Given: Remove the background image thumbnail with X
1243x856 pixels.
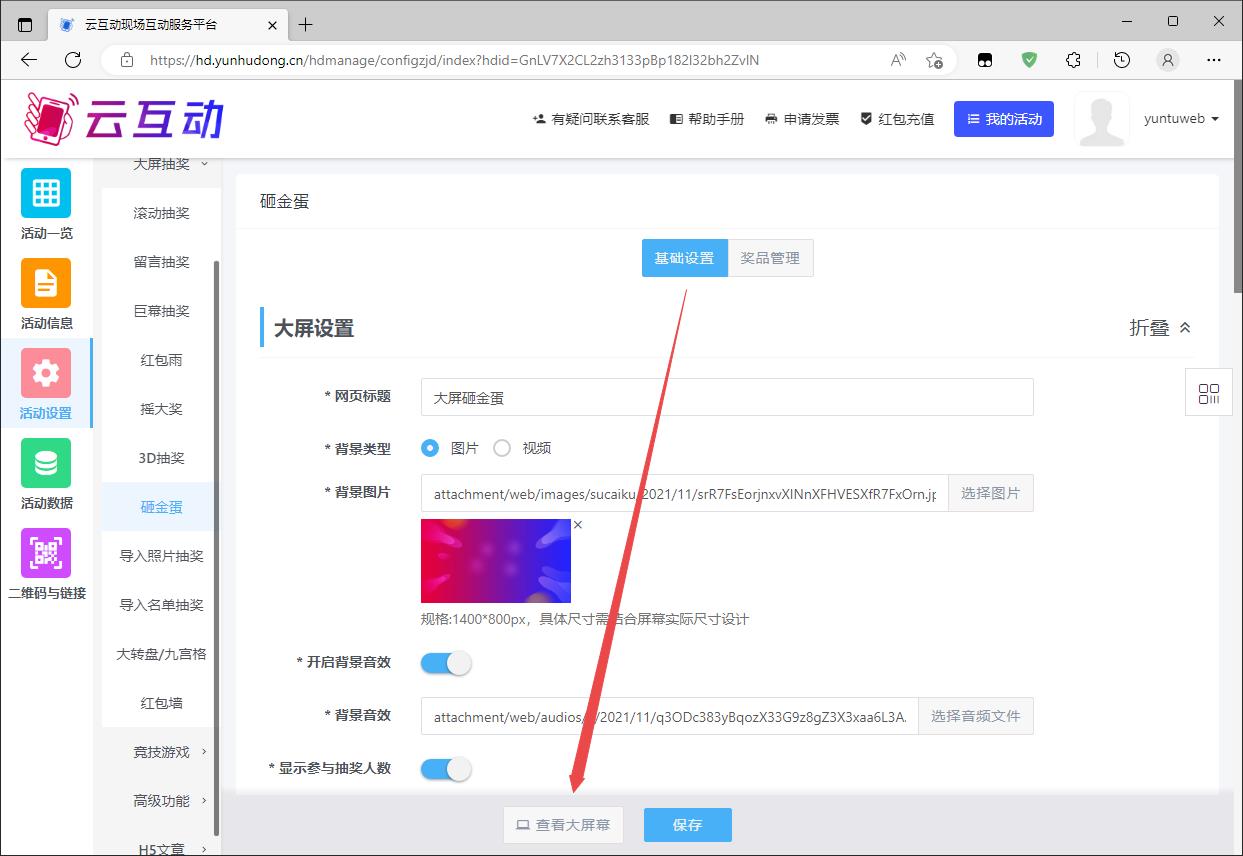Looking at the screenshot, I should (578, 525).
